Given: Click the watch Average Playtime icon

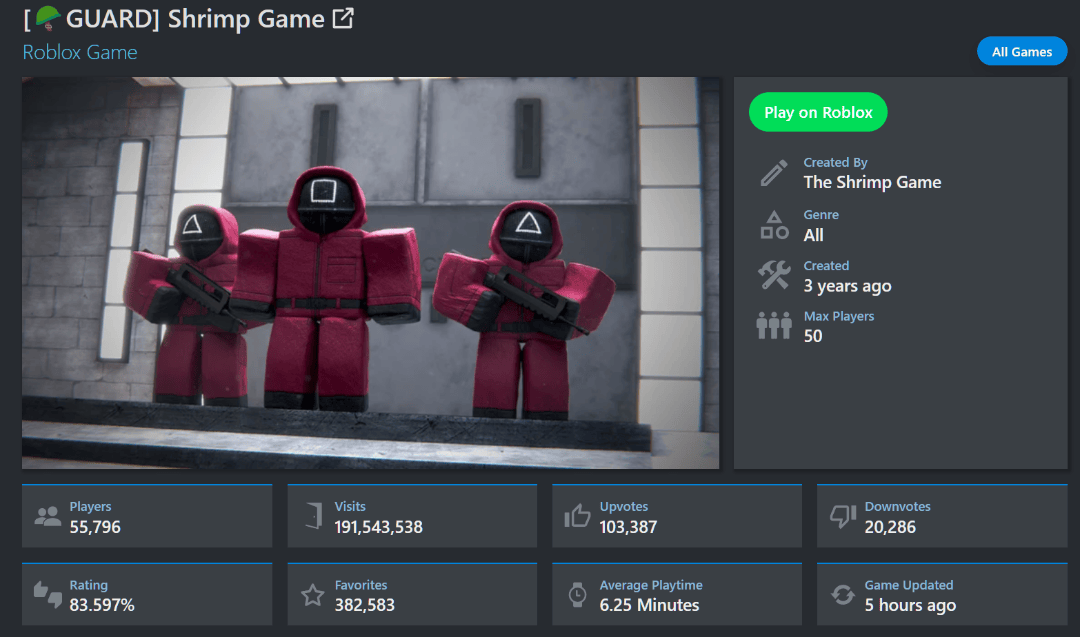Looking at the screenshot, I should coord(577,595).
